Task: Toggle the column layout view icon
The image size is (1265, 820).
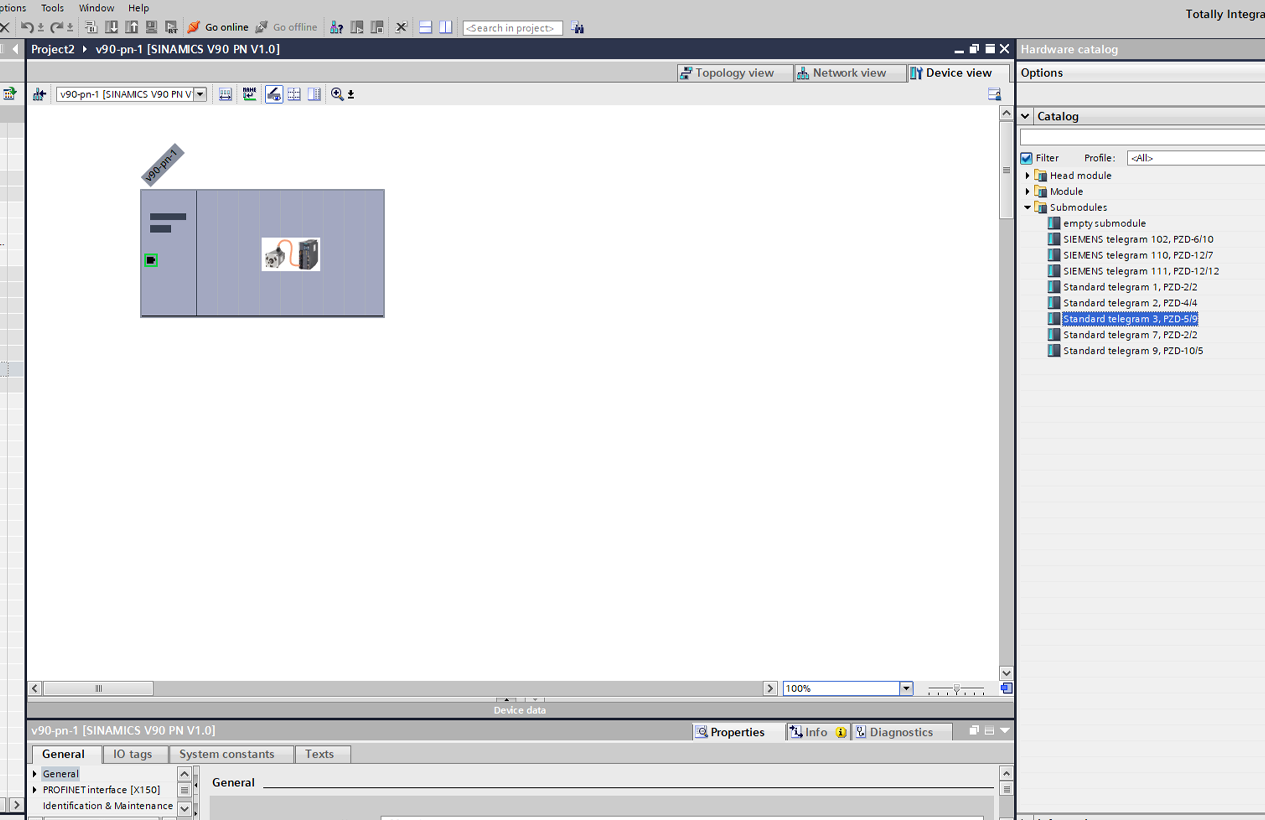Action: coord(314,94)
